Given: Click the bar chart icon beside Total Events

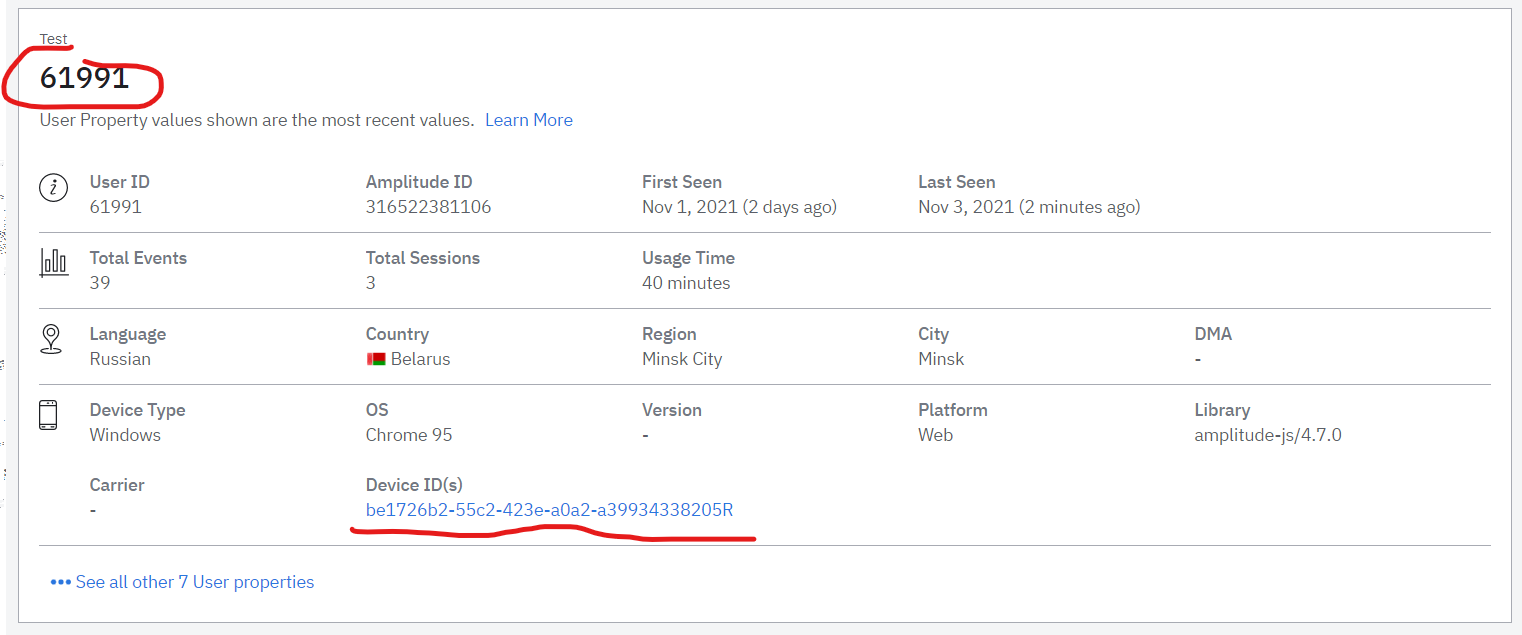Looking at the screenshot, I should click(x=53, y=262).
